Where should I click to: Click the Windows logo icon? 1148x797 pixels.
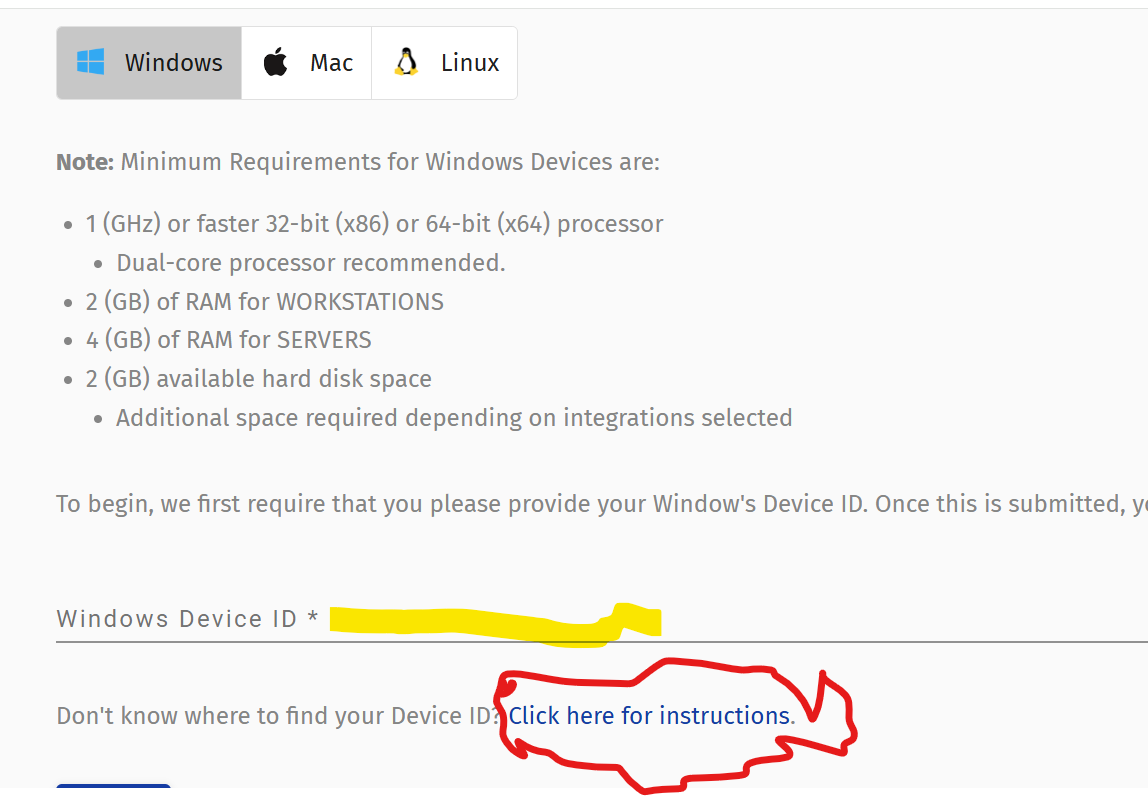[91, 62]
